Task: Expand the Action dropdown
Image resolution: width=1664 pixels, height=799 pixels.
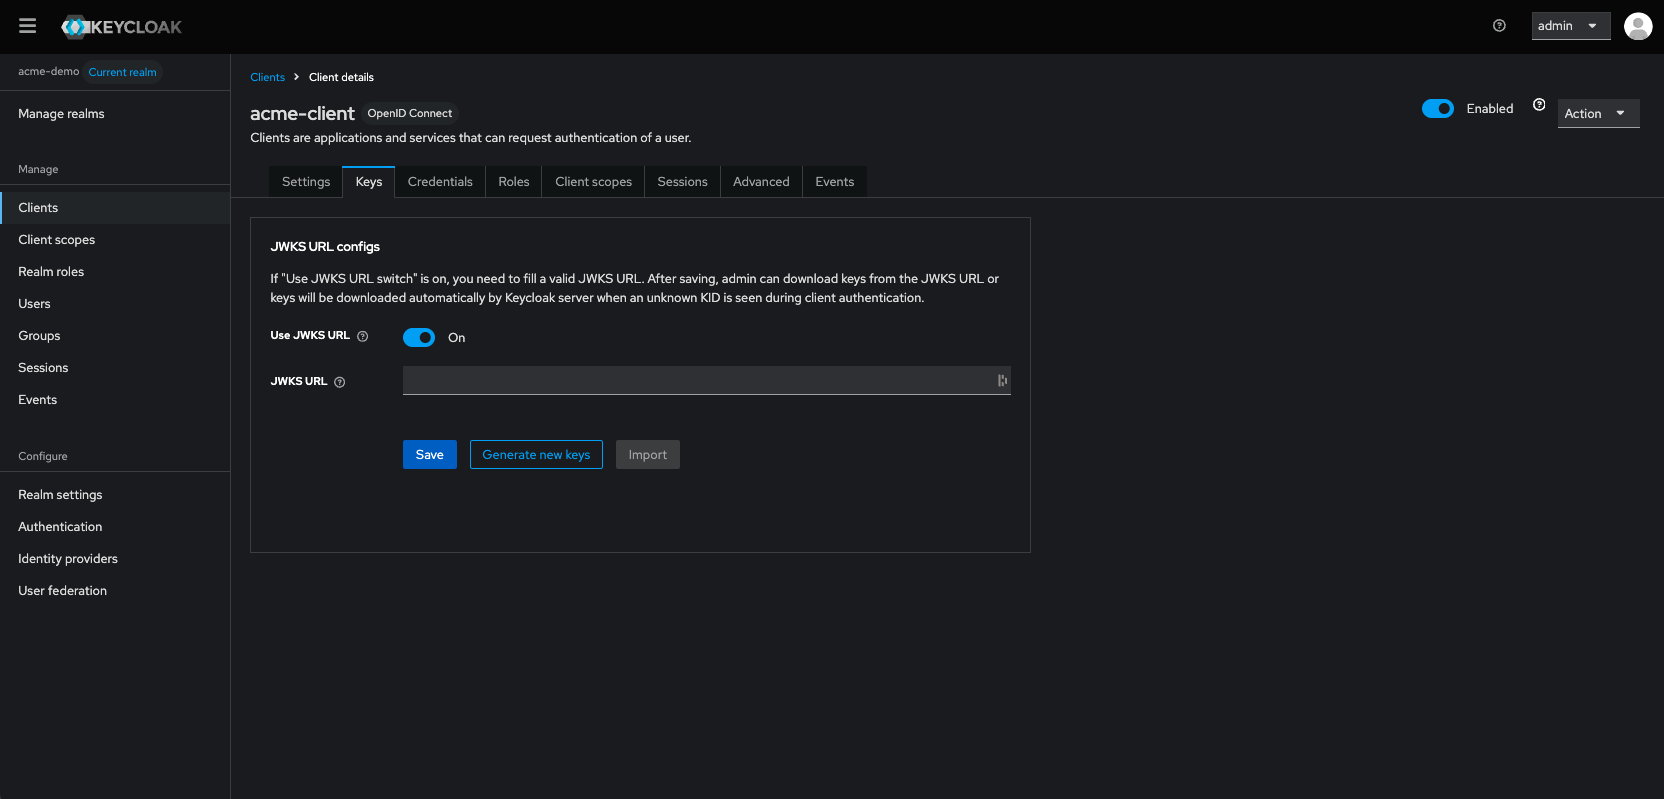Action: pyautogui.click(x=1598, y=114)
